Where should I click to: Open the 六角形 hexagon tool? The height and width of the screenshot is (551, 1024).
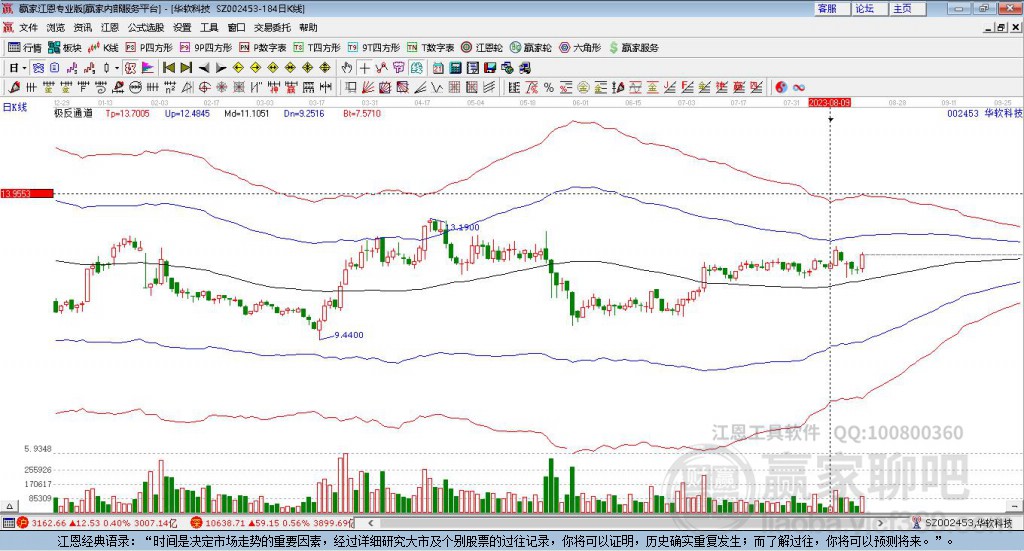point(578,47)
